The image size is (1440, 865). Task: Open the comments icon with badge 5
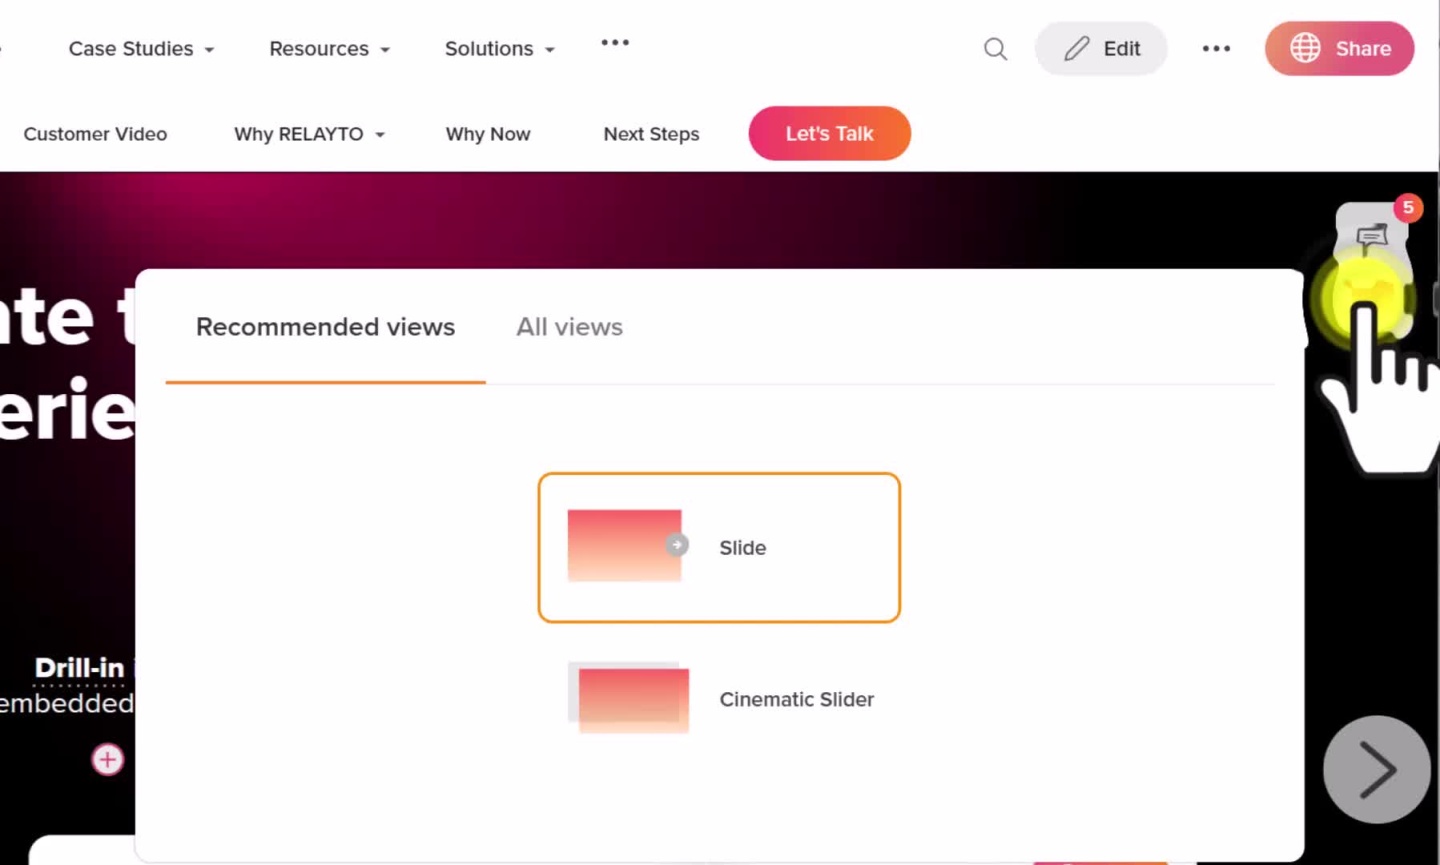pyautogui.click(x=1372, y=236)
